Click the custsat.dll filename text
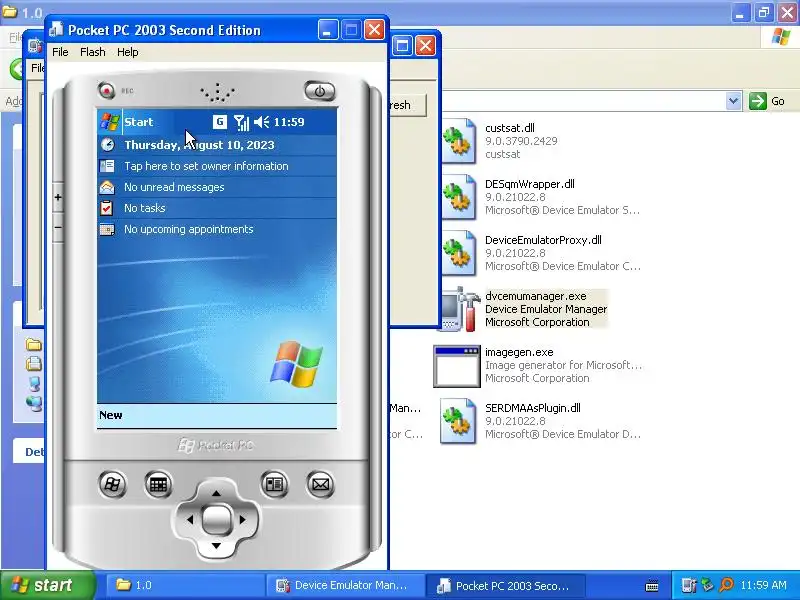This screenshot has width=800, height=600. tap(510, 128)
